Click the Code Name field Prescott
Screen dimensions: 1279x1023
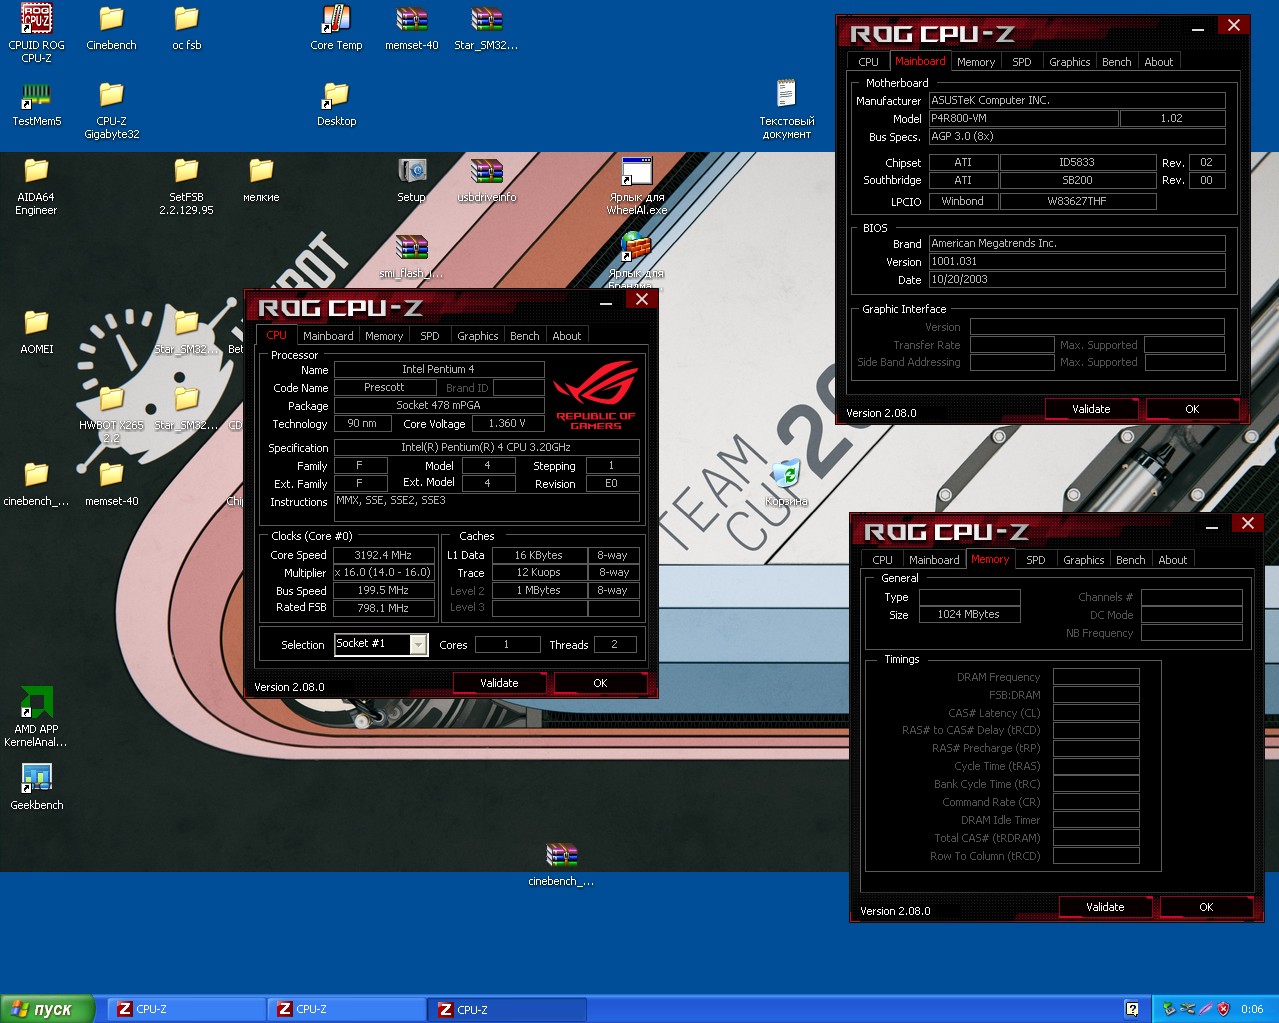pos(385,387)
